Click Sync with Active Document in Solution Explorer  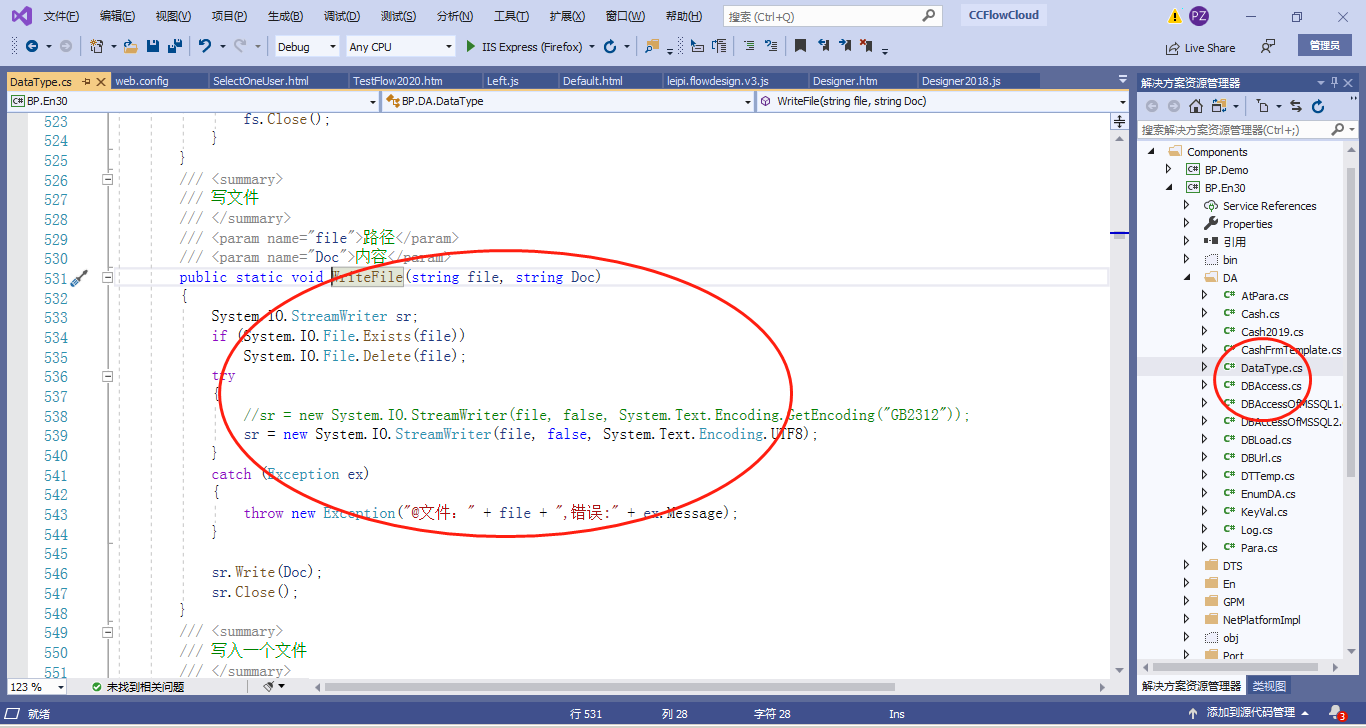point(1296,107)
